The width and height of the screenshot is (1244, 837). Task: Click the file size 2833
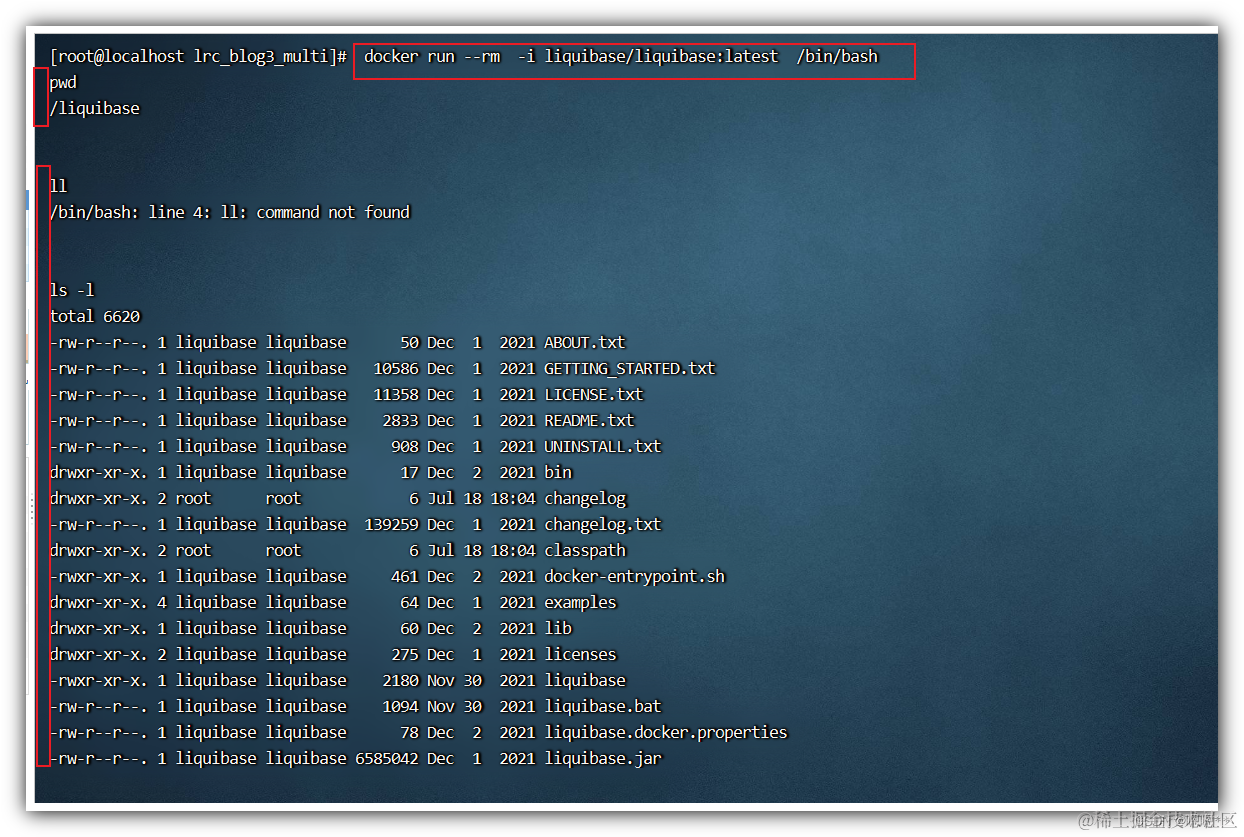[400, 420]
